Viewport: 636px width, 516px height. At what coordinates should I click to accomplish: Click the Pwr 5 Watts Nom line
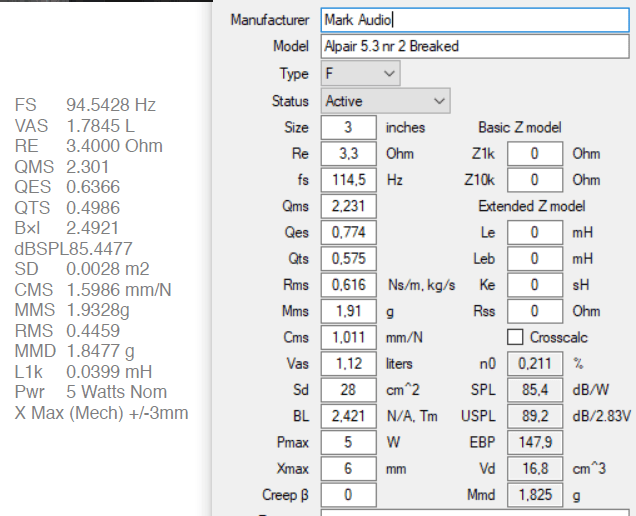[91, 392]
